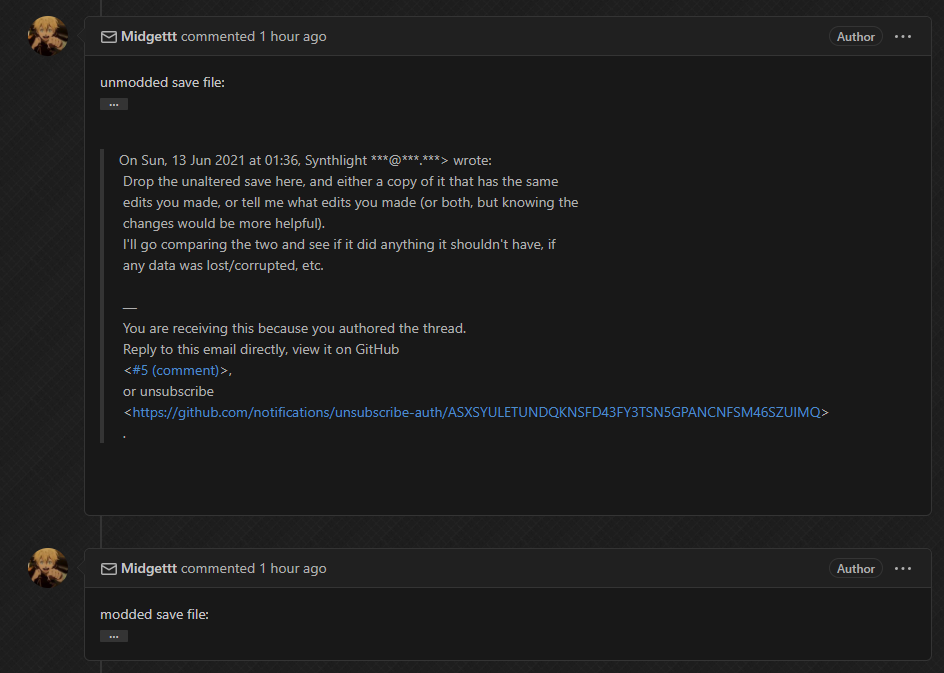The width and height of the screenshot is (944, 673).
Task: Open Midgettt's profile via the top avatar
Action: [45, 34]
